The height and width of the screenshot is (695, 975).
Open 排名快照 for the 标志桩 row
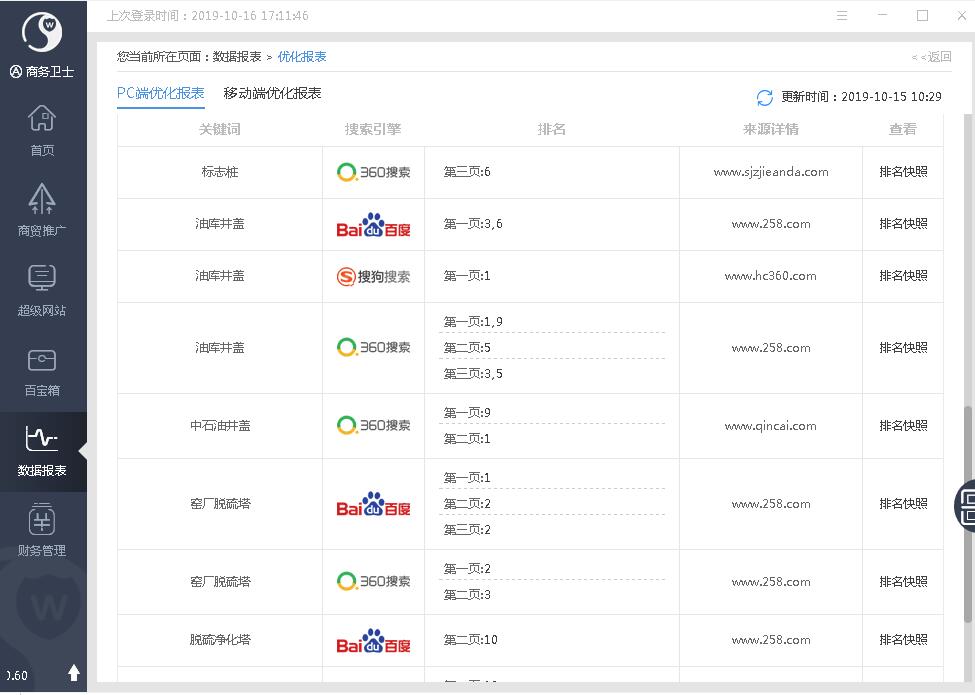coord(903,172)
